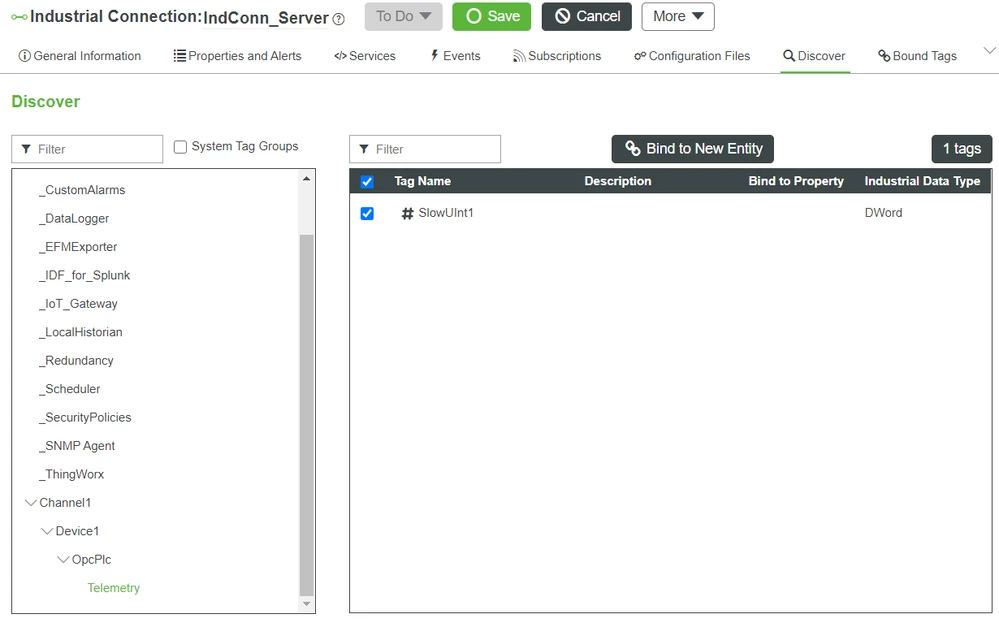Click the funnel icon in the tag filter
The height and width of the screenshot is (623, 999).
tap(364, 149)
